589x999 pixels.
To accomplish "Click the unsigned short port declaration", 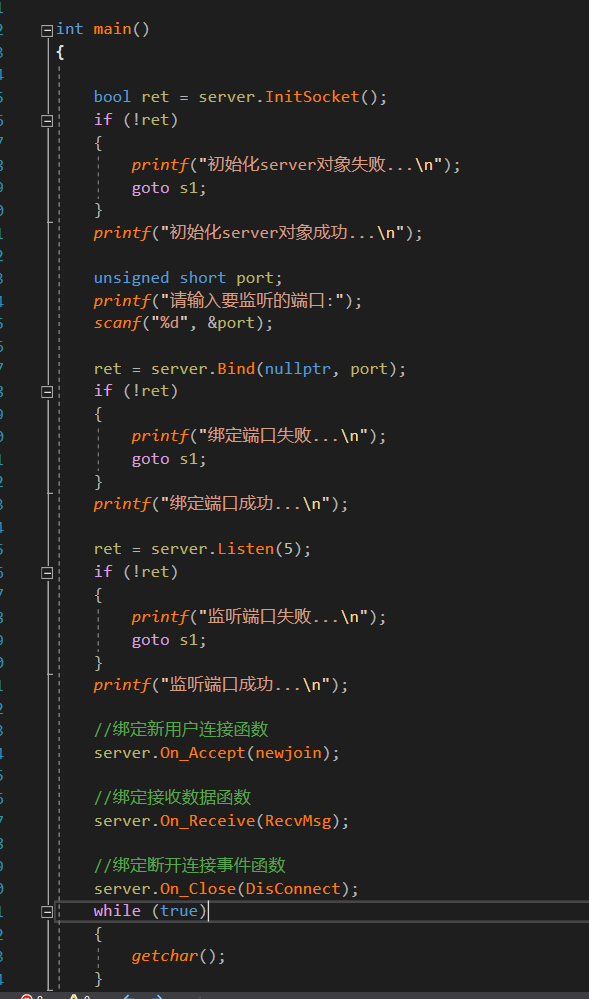I will (188, 278).
